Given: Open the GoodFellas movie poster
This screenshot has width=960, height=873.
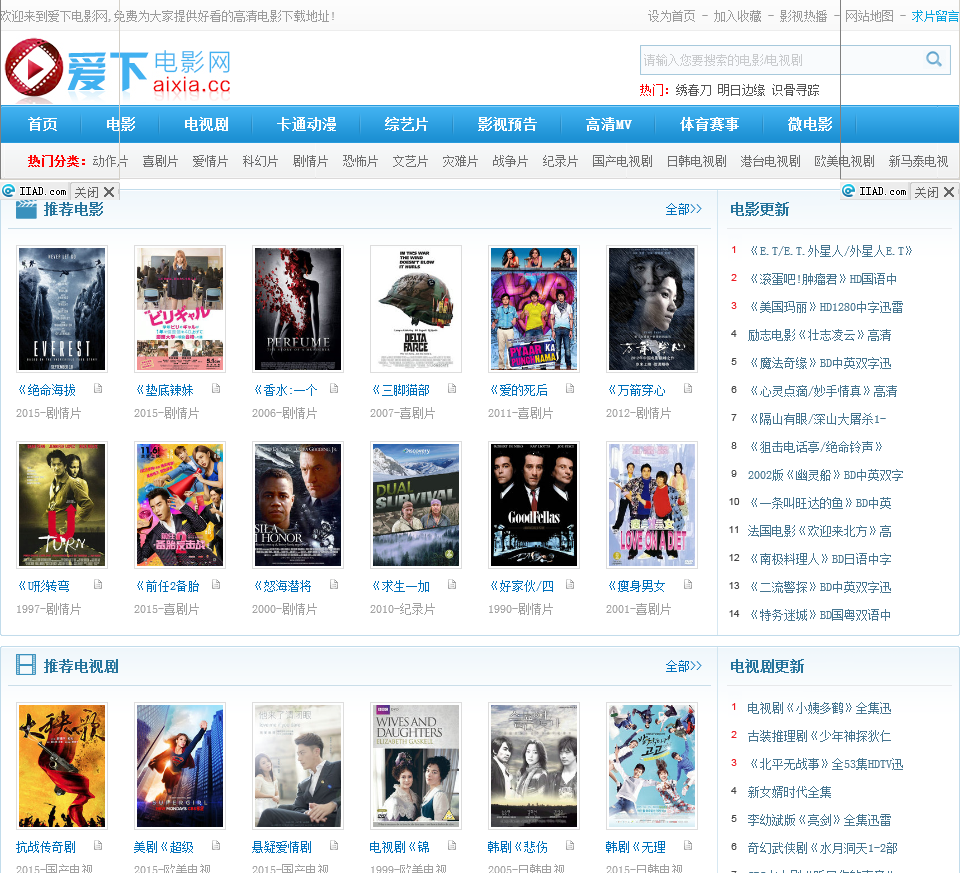Looking at the screenshot, I should point(534,504).
